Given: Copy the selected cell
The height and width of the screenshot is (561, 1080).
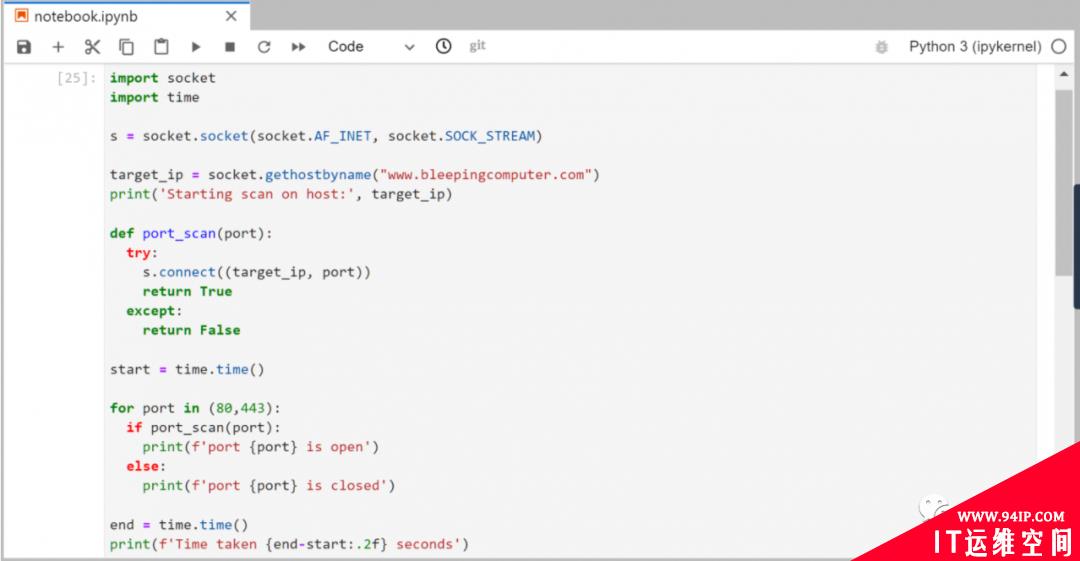Looking at the screenshot, I should [126, 47].
